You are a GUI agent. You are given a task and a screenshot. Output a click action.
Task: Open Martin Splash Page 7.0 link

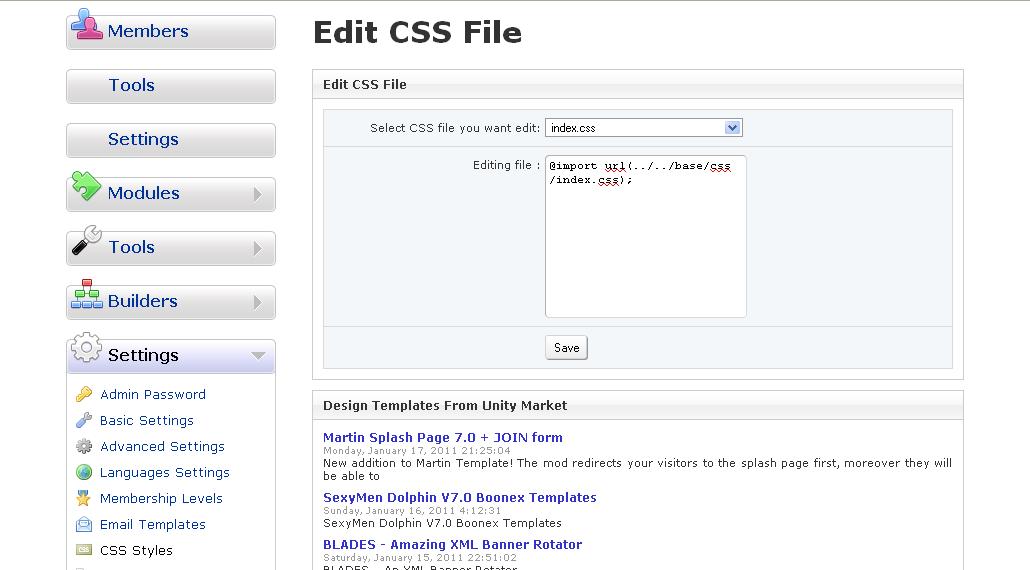(x=442, y=438)
